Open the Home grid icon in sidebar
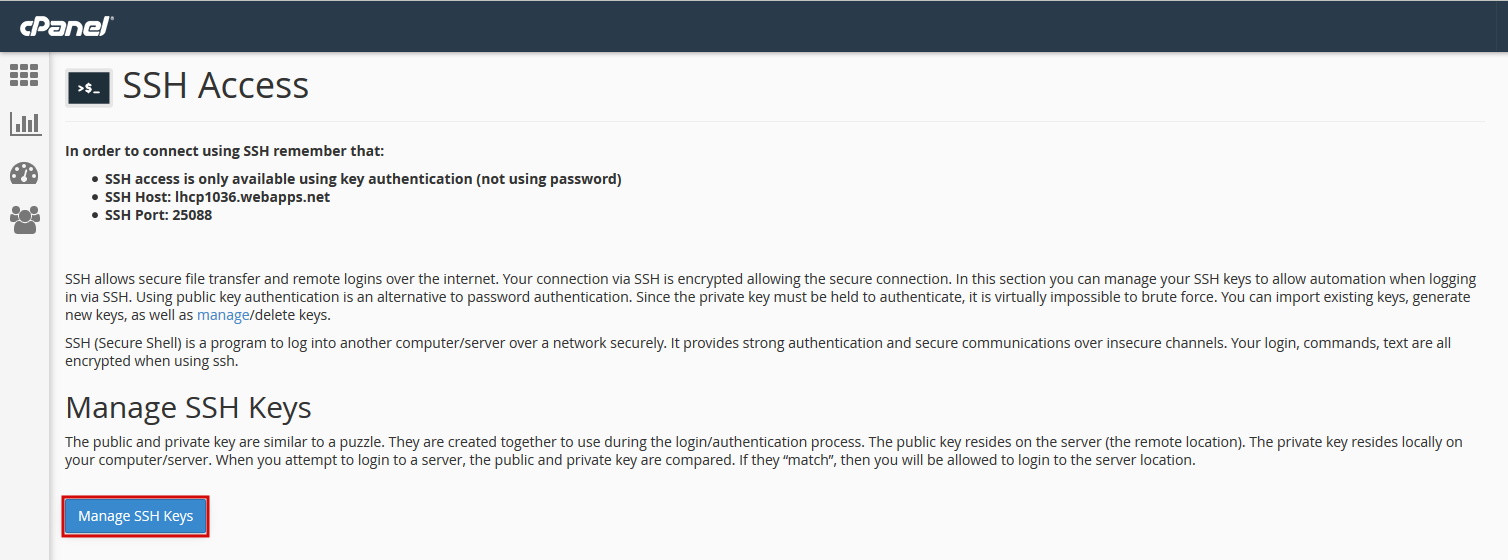Image resolution: width=1508 pixels, height=560 pixels. [x=24, y=75]
